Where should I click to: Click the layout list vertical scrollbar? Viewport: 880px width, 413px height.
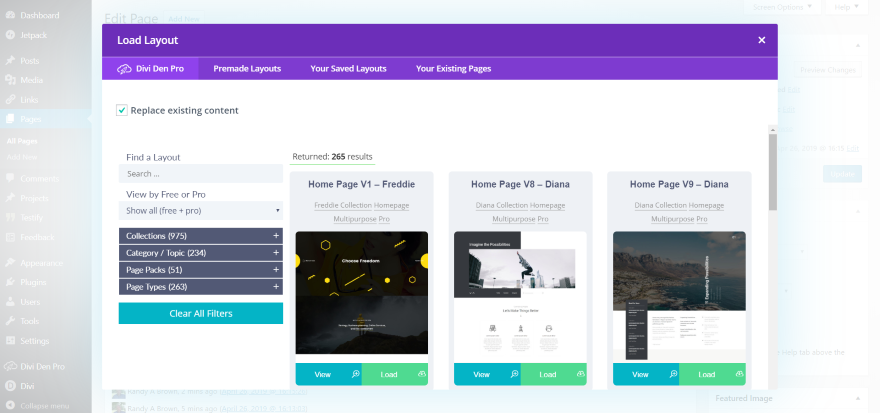pyautogui.click(x=773, y=172)
